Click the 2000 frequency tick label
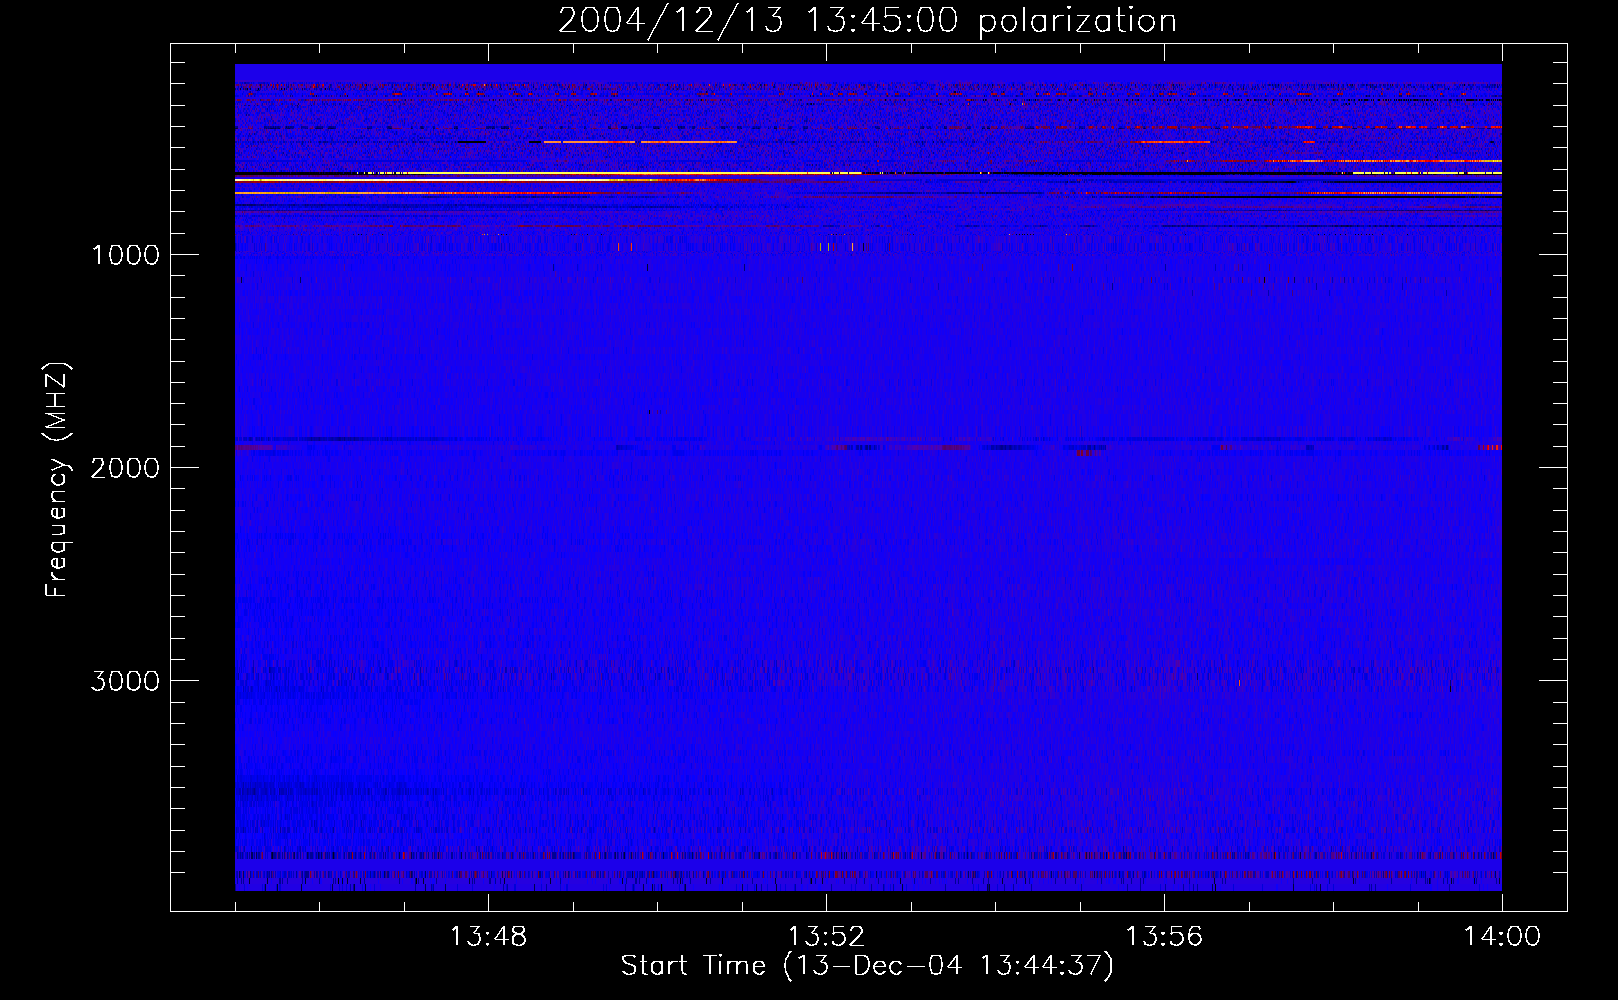The width and height of the screenshot is (1618, 1000). (x=125, y=468)
